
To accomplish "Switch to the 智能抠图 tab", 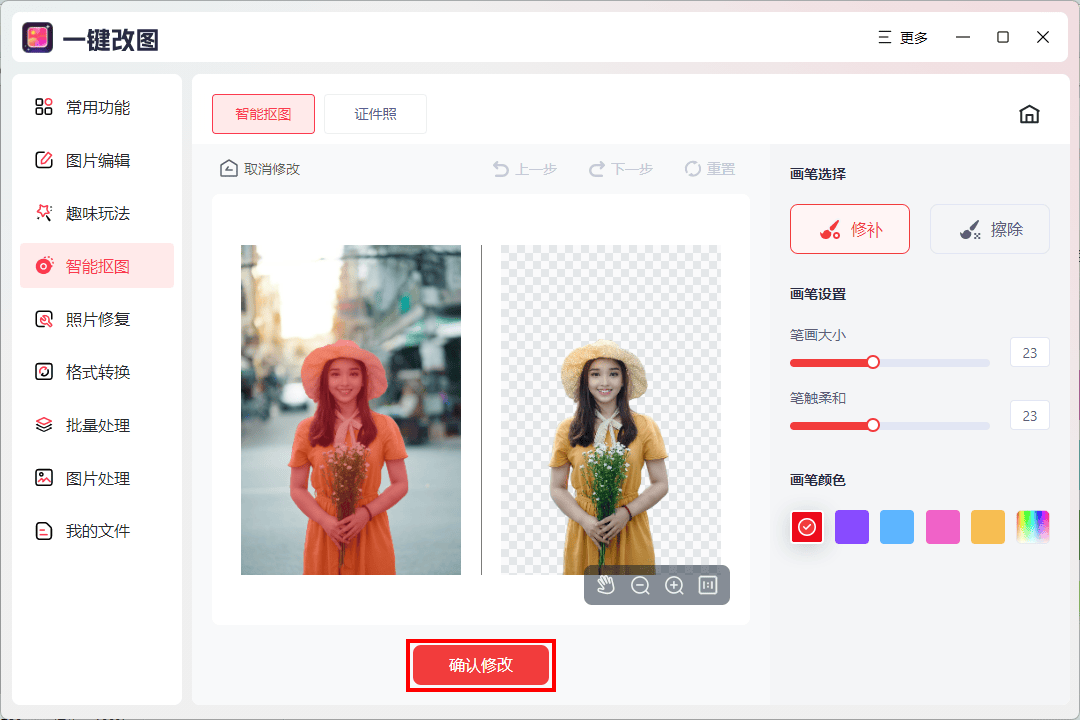I will (x=263, y=114).
